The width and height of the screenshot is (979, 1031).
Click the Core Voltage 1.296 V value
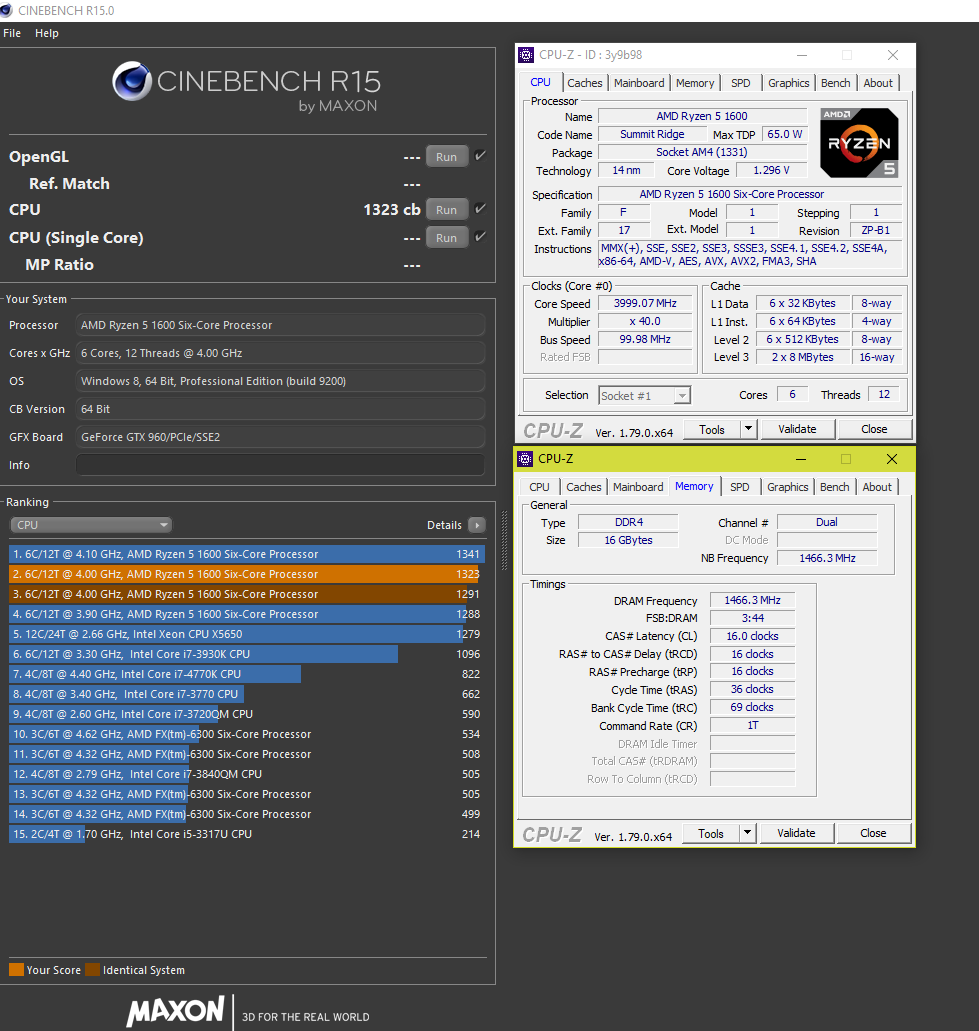(771, 170)
